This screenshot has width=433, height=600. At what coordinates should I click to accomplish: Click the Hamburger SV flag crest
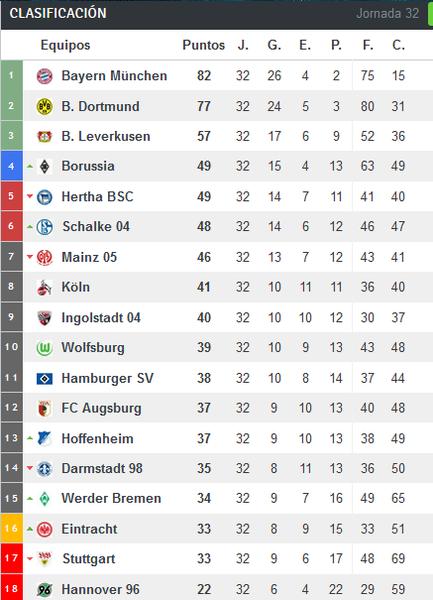tap(44, 379)
